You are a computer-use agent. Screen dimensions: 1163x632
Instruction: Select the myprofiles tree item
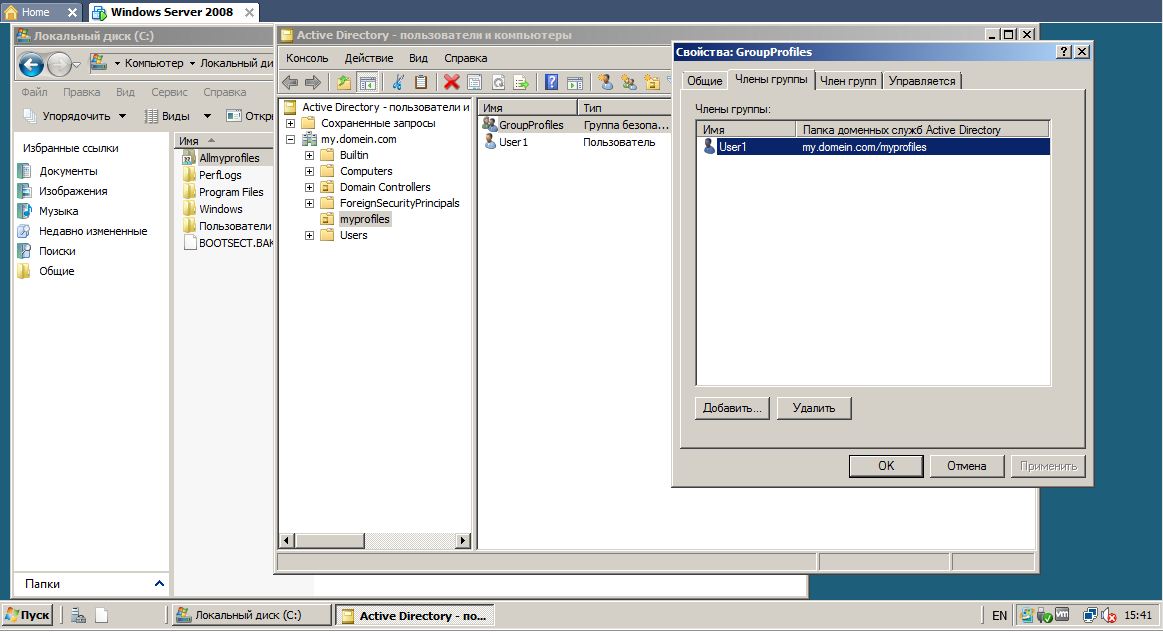[x=364, y=220]
